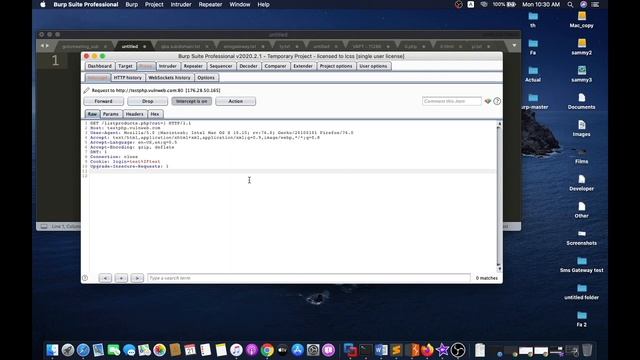This screenshot has height=360, width=640.
Task: Open Apple TV app in the Dock
Action: [282, 350]
